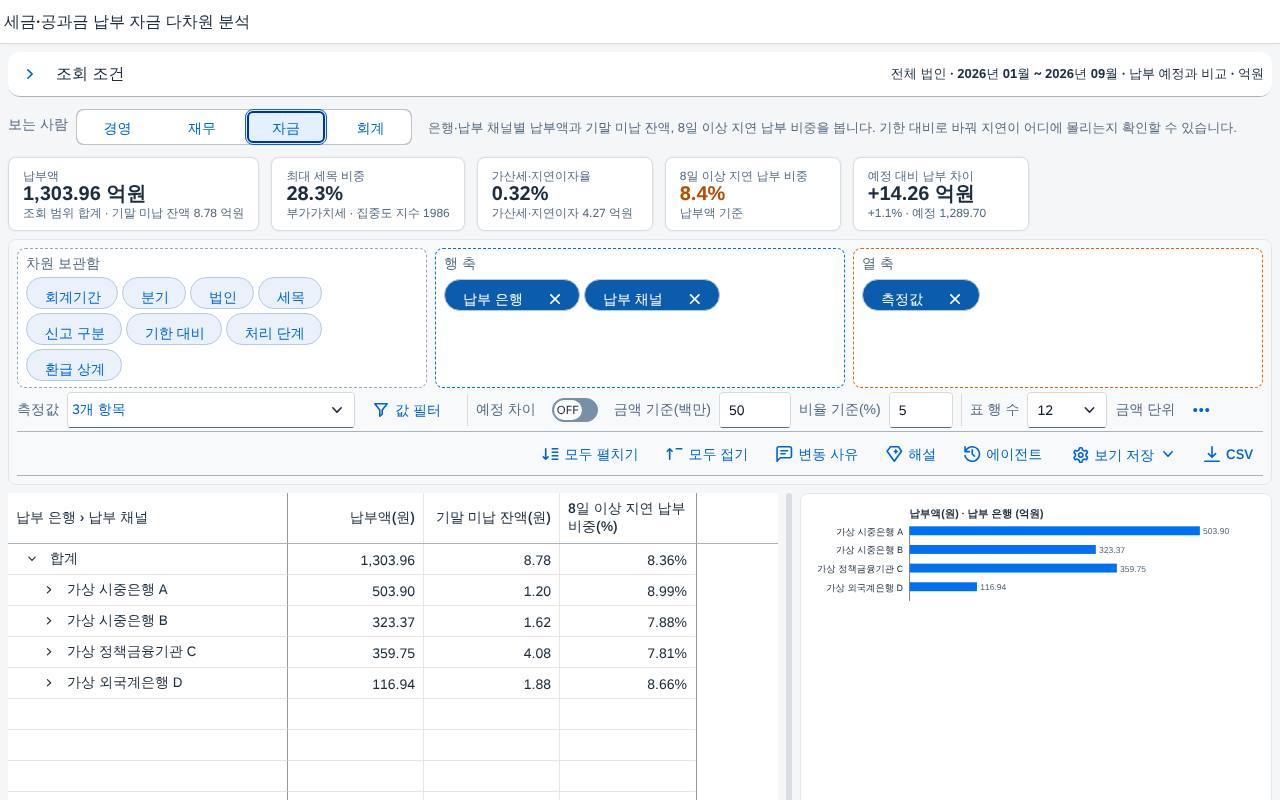Click the 회계기간 dimension chip
This screenshot has width=1280, height=800.
72,294
